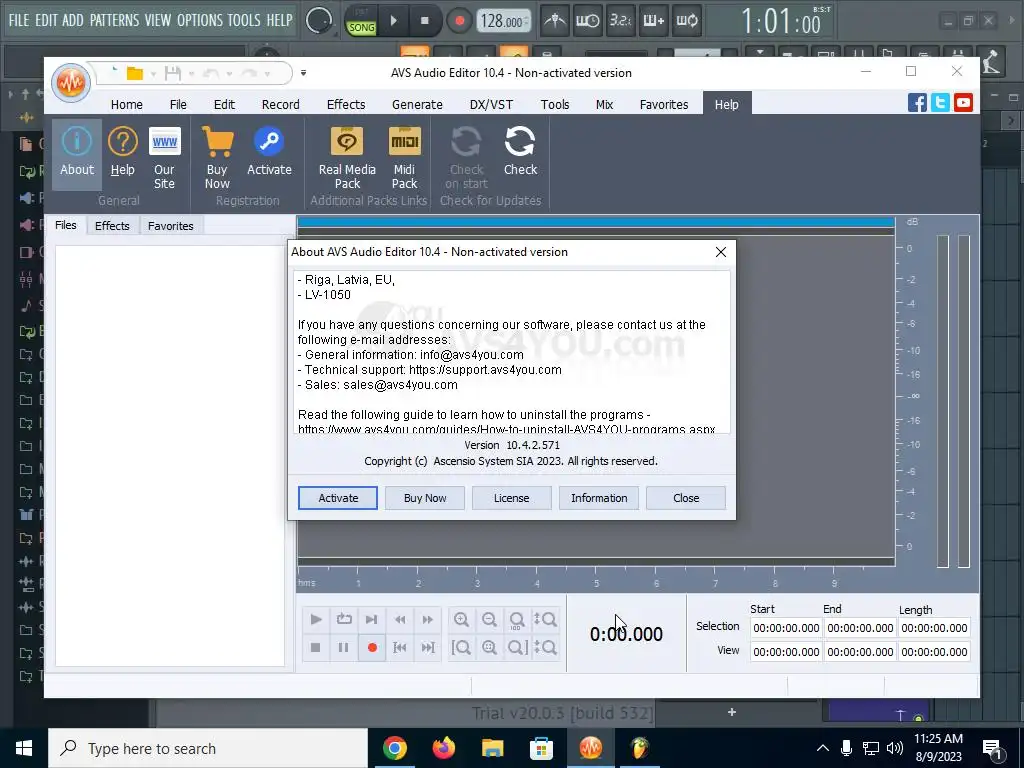1024x768 pixels.
Task: Click Activate button in About dialog
Action: coord(338,498)
